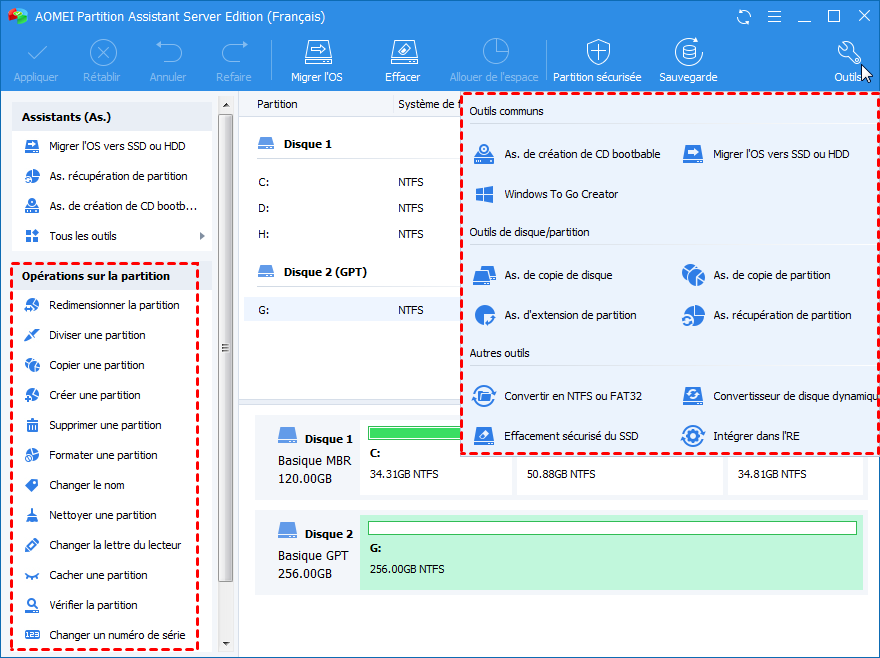Open the hamburger menu in title bar

[774, 17]
